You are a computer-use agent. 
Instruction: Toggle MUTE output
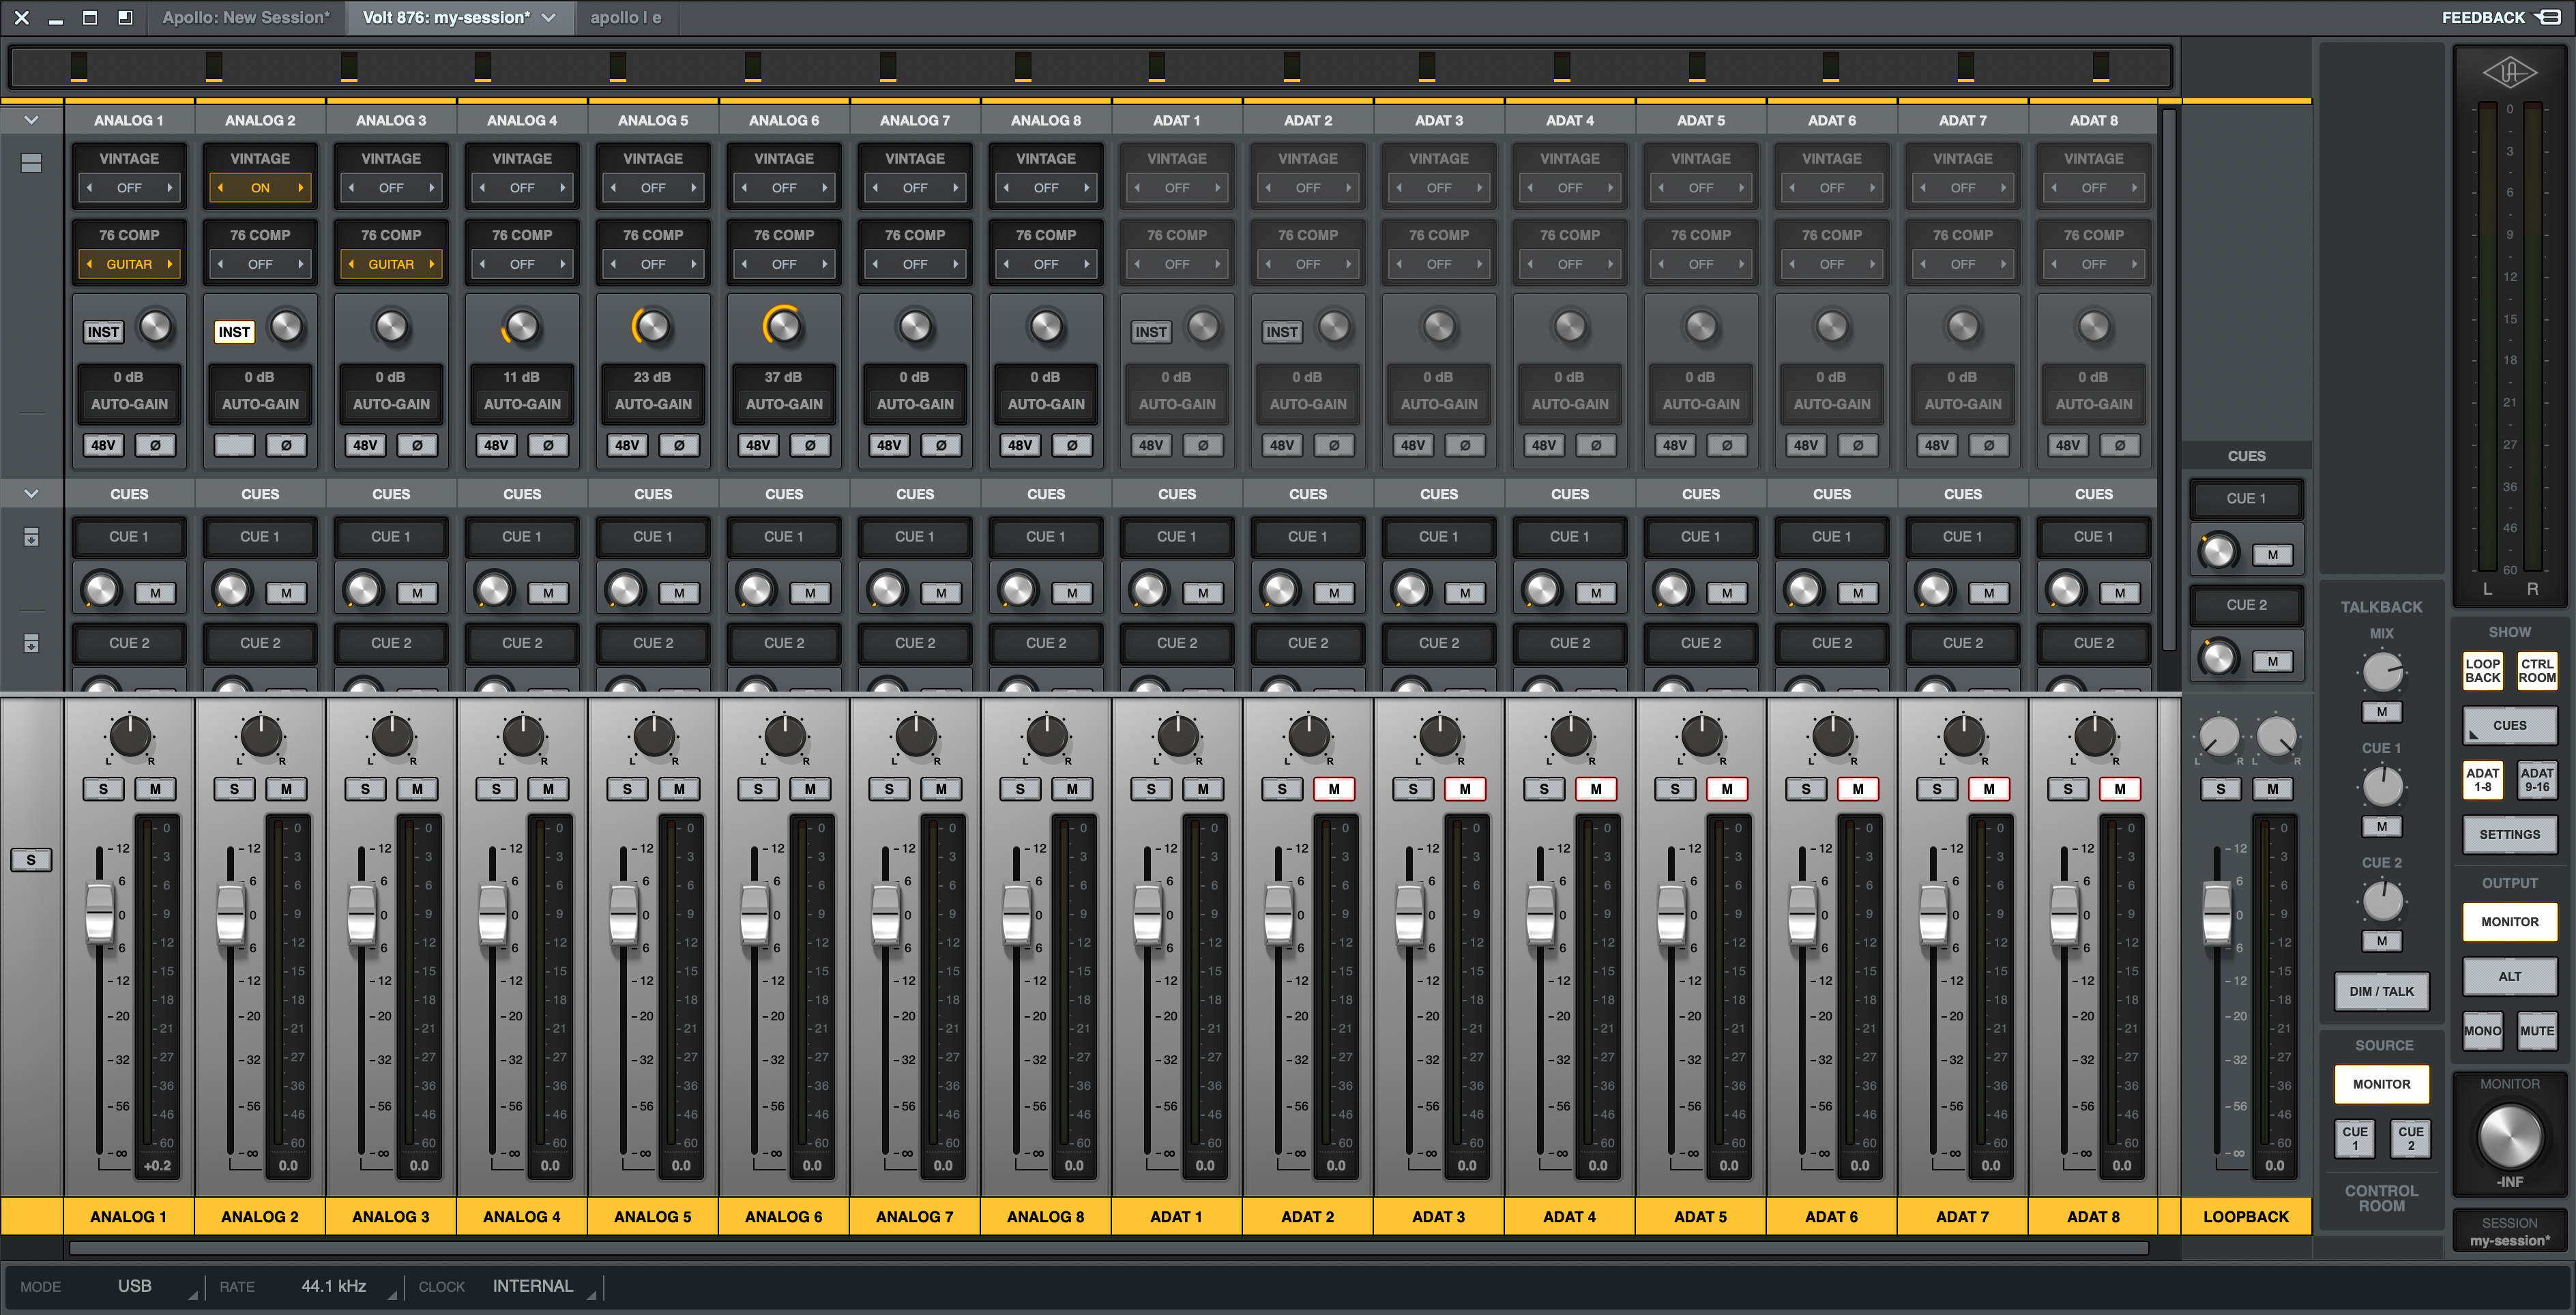tap(2537, 1031)
